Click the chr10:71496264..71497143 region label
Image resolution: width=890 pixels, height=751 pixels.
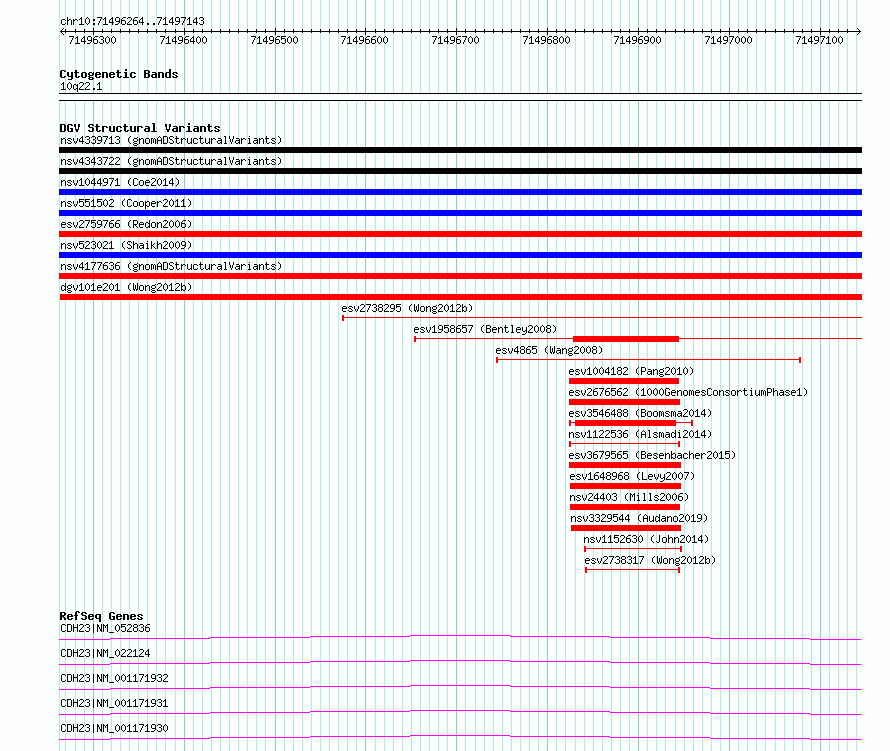coord(132,21)
